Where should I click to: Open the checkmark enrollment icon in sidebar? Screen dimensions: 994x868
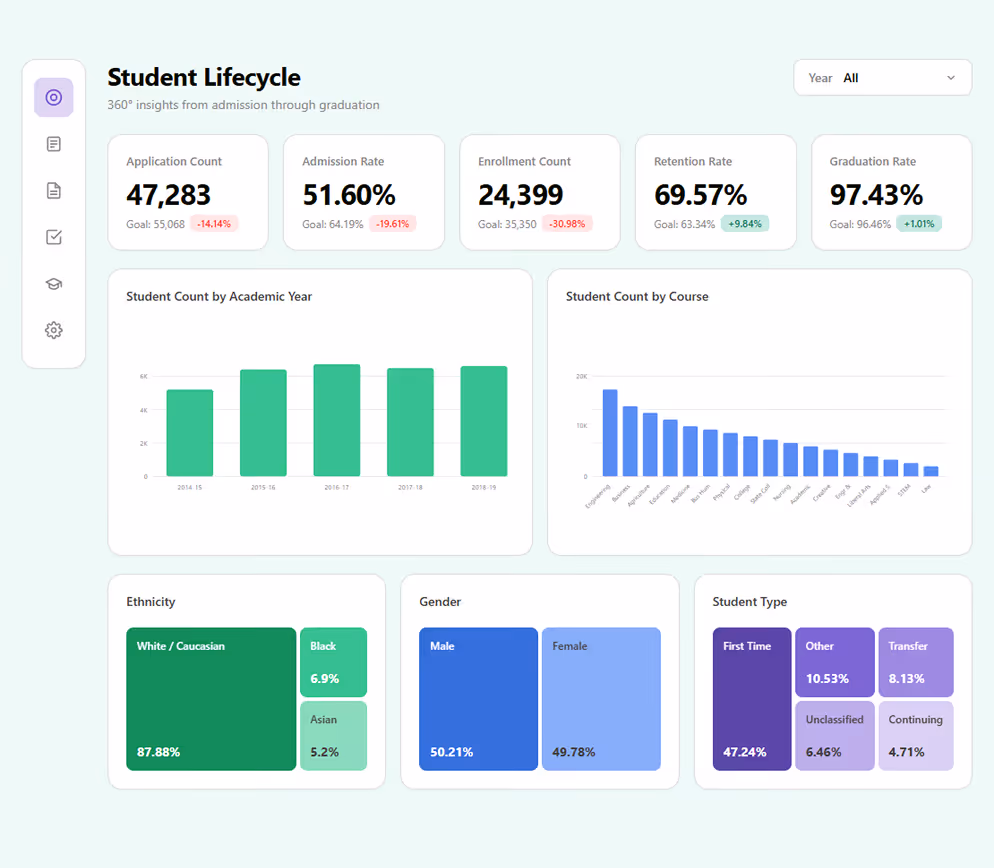[x=54, y=237]
